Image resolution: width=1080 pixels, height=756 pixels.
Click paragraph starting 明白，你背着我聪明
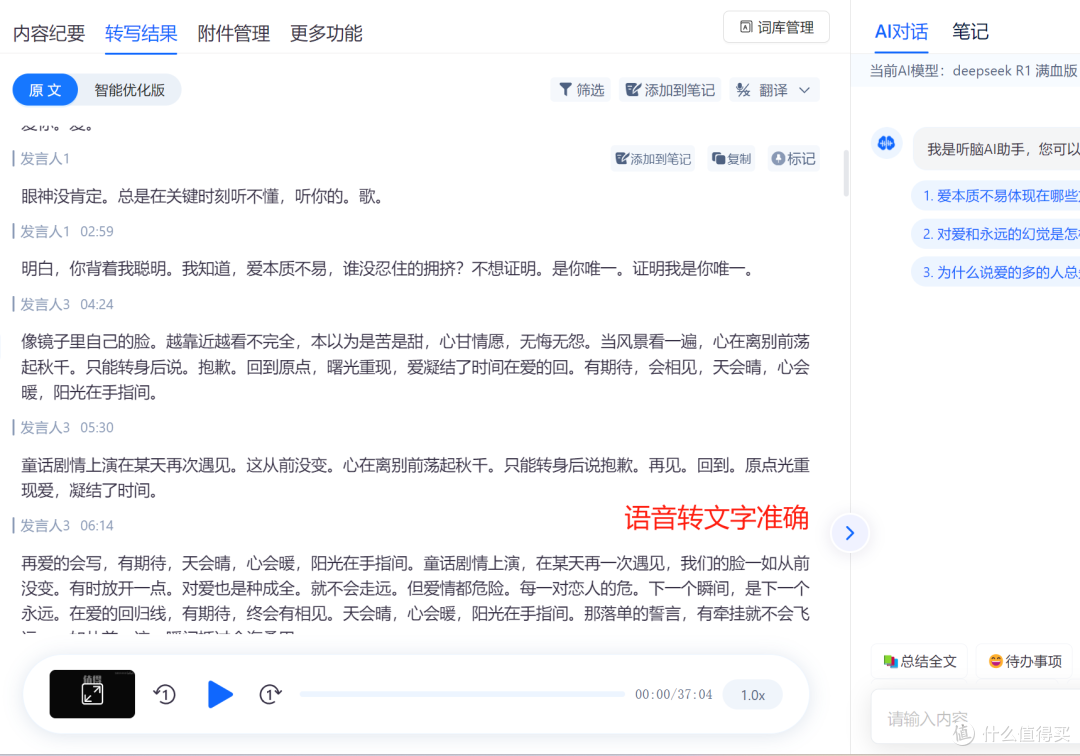pyautogui.click(x=389, y=269)
